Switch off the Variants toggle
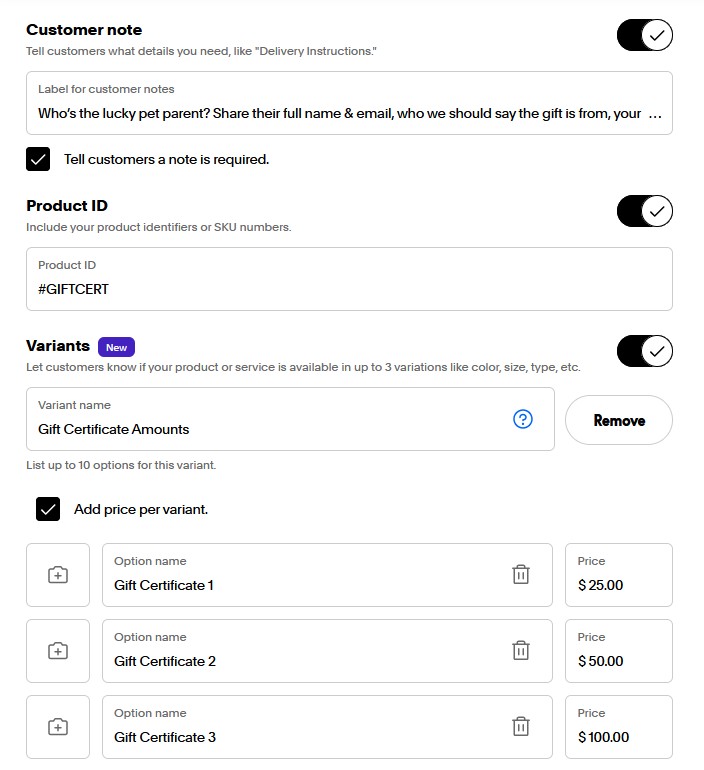Screen dimensions: 704x770 coord(645,351)
